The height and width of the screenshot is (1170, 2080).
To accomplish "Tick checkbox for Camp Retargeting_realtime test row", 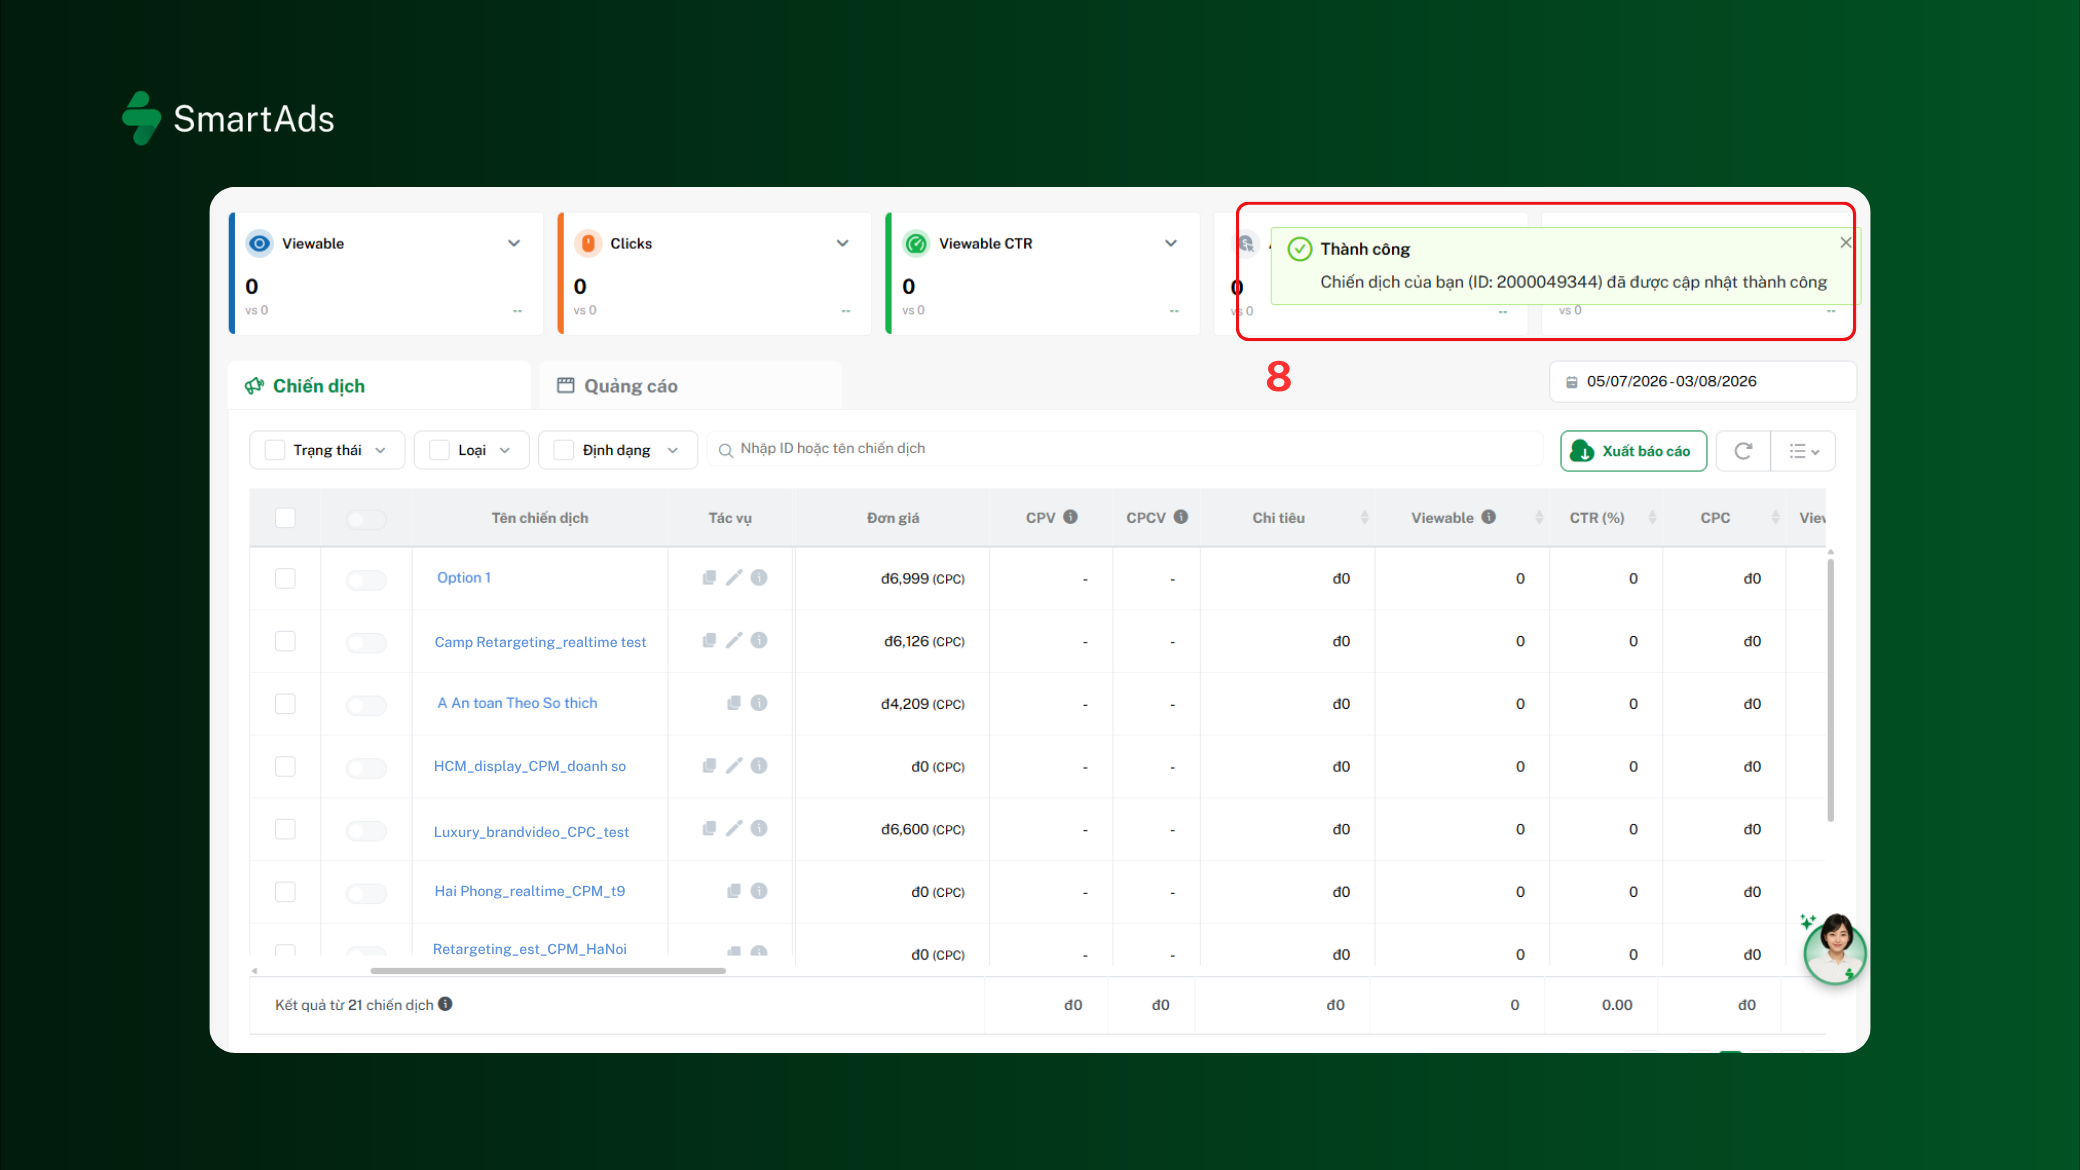I will (285, 641).
